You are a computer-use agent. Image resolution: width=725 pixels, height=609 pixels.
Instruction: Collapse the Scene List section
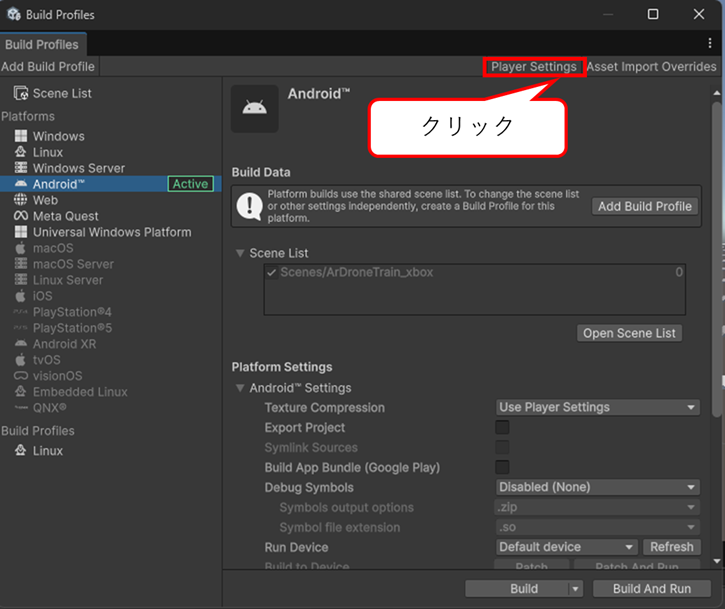pos(240,253)
